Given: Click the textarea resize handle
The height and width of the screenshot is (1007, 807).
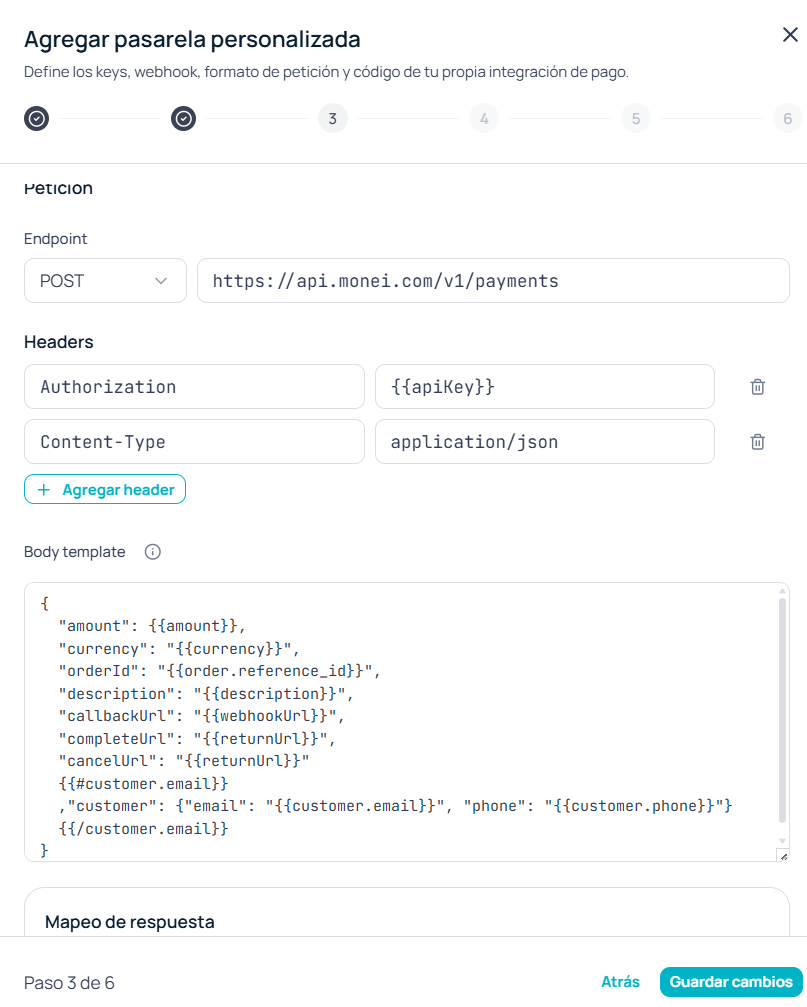Looking at the screenshot, I should [783, 855].
